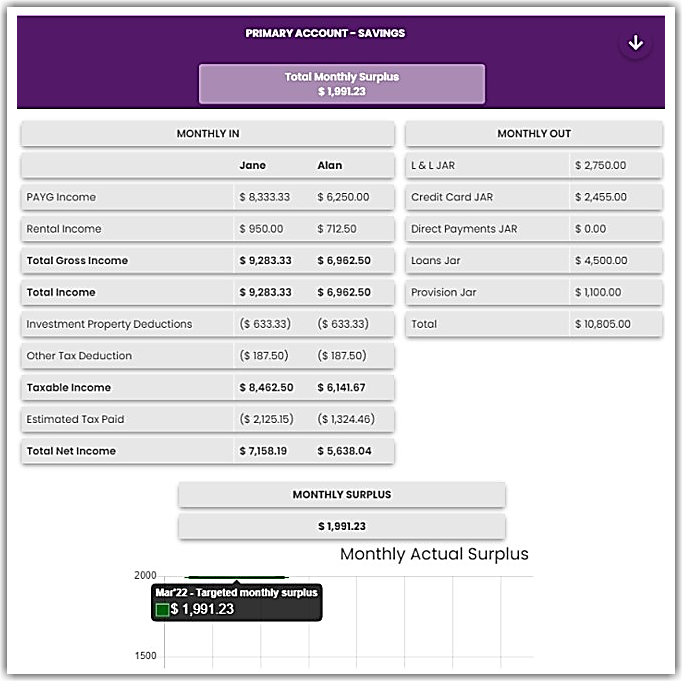Click Alan's rental income $ 712.50
683x682 pixels.
337,229
